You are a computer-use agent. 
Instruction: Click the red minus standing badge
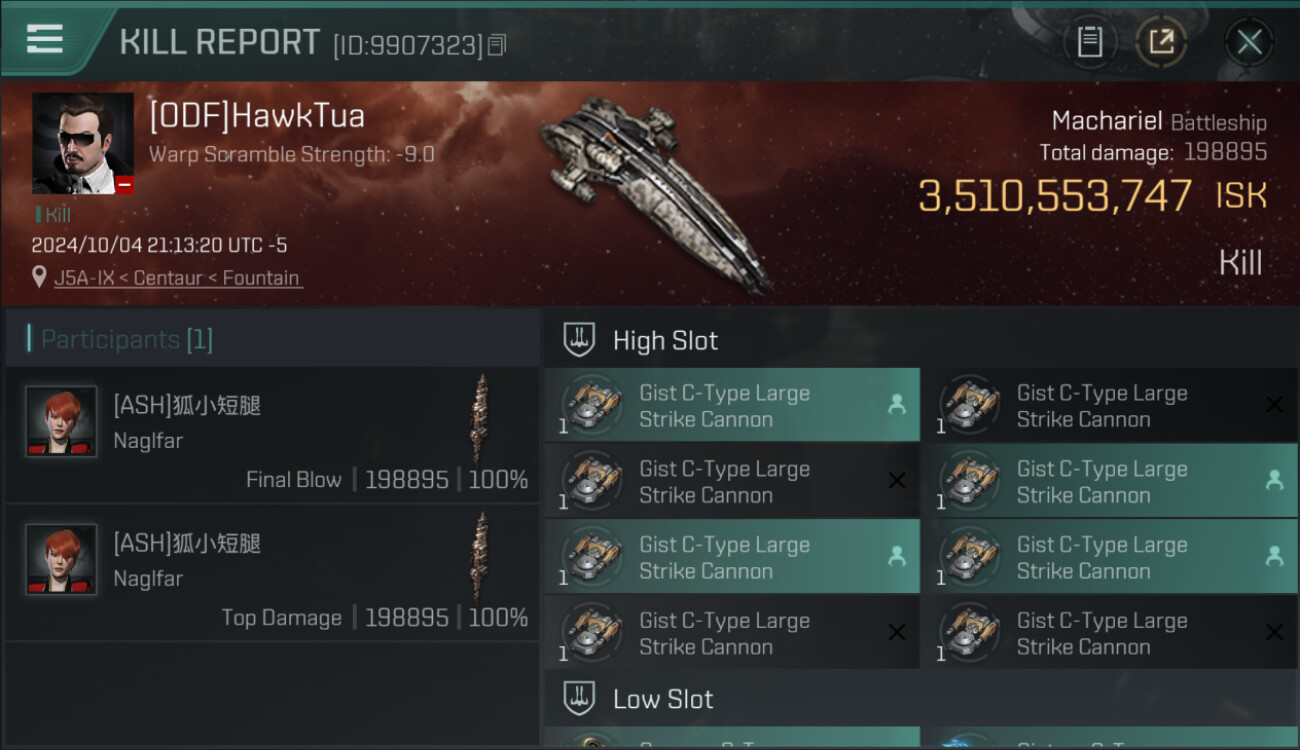[124, 184]
